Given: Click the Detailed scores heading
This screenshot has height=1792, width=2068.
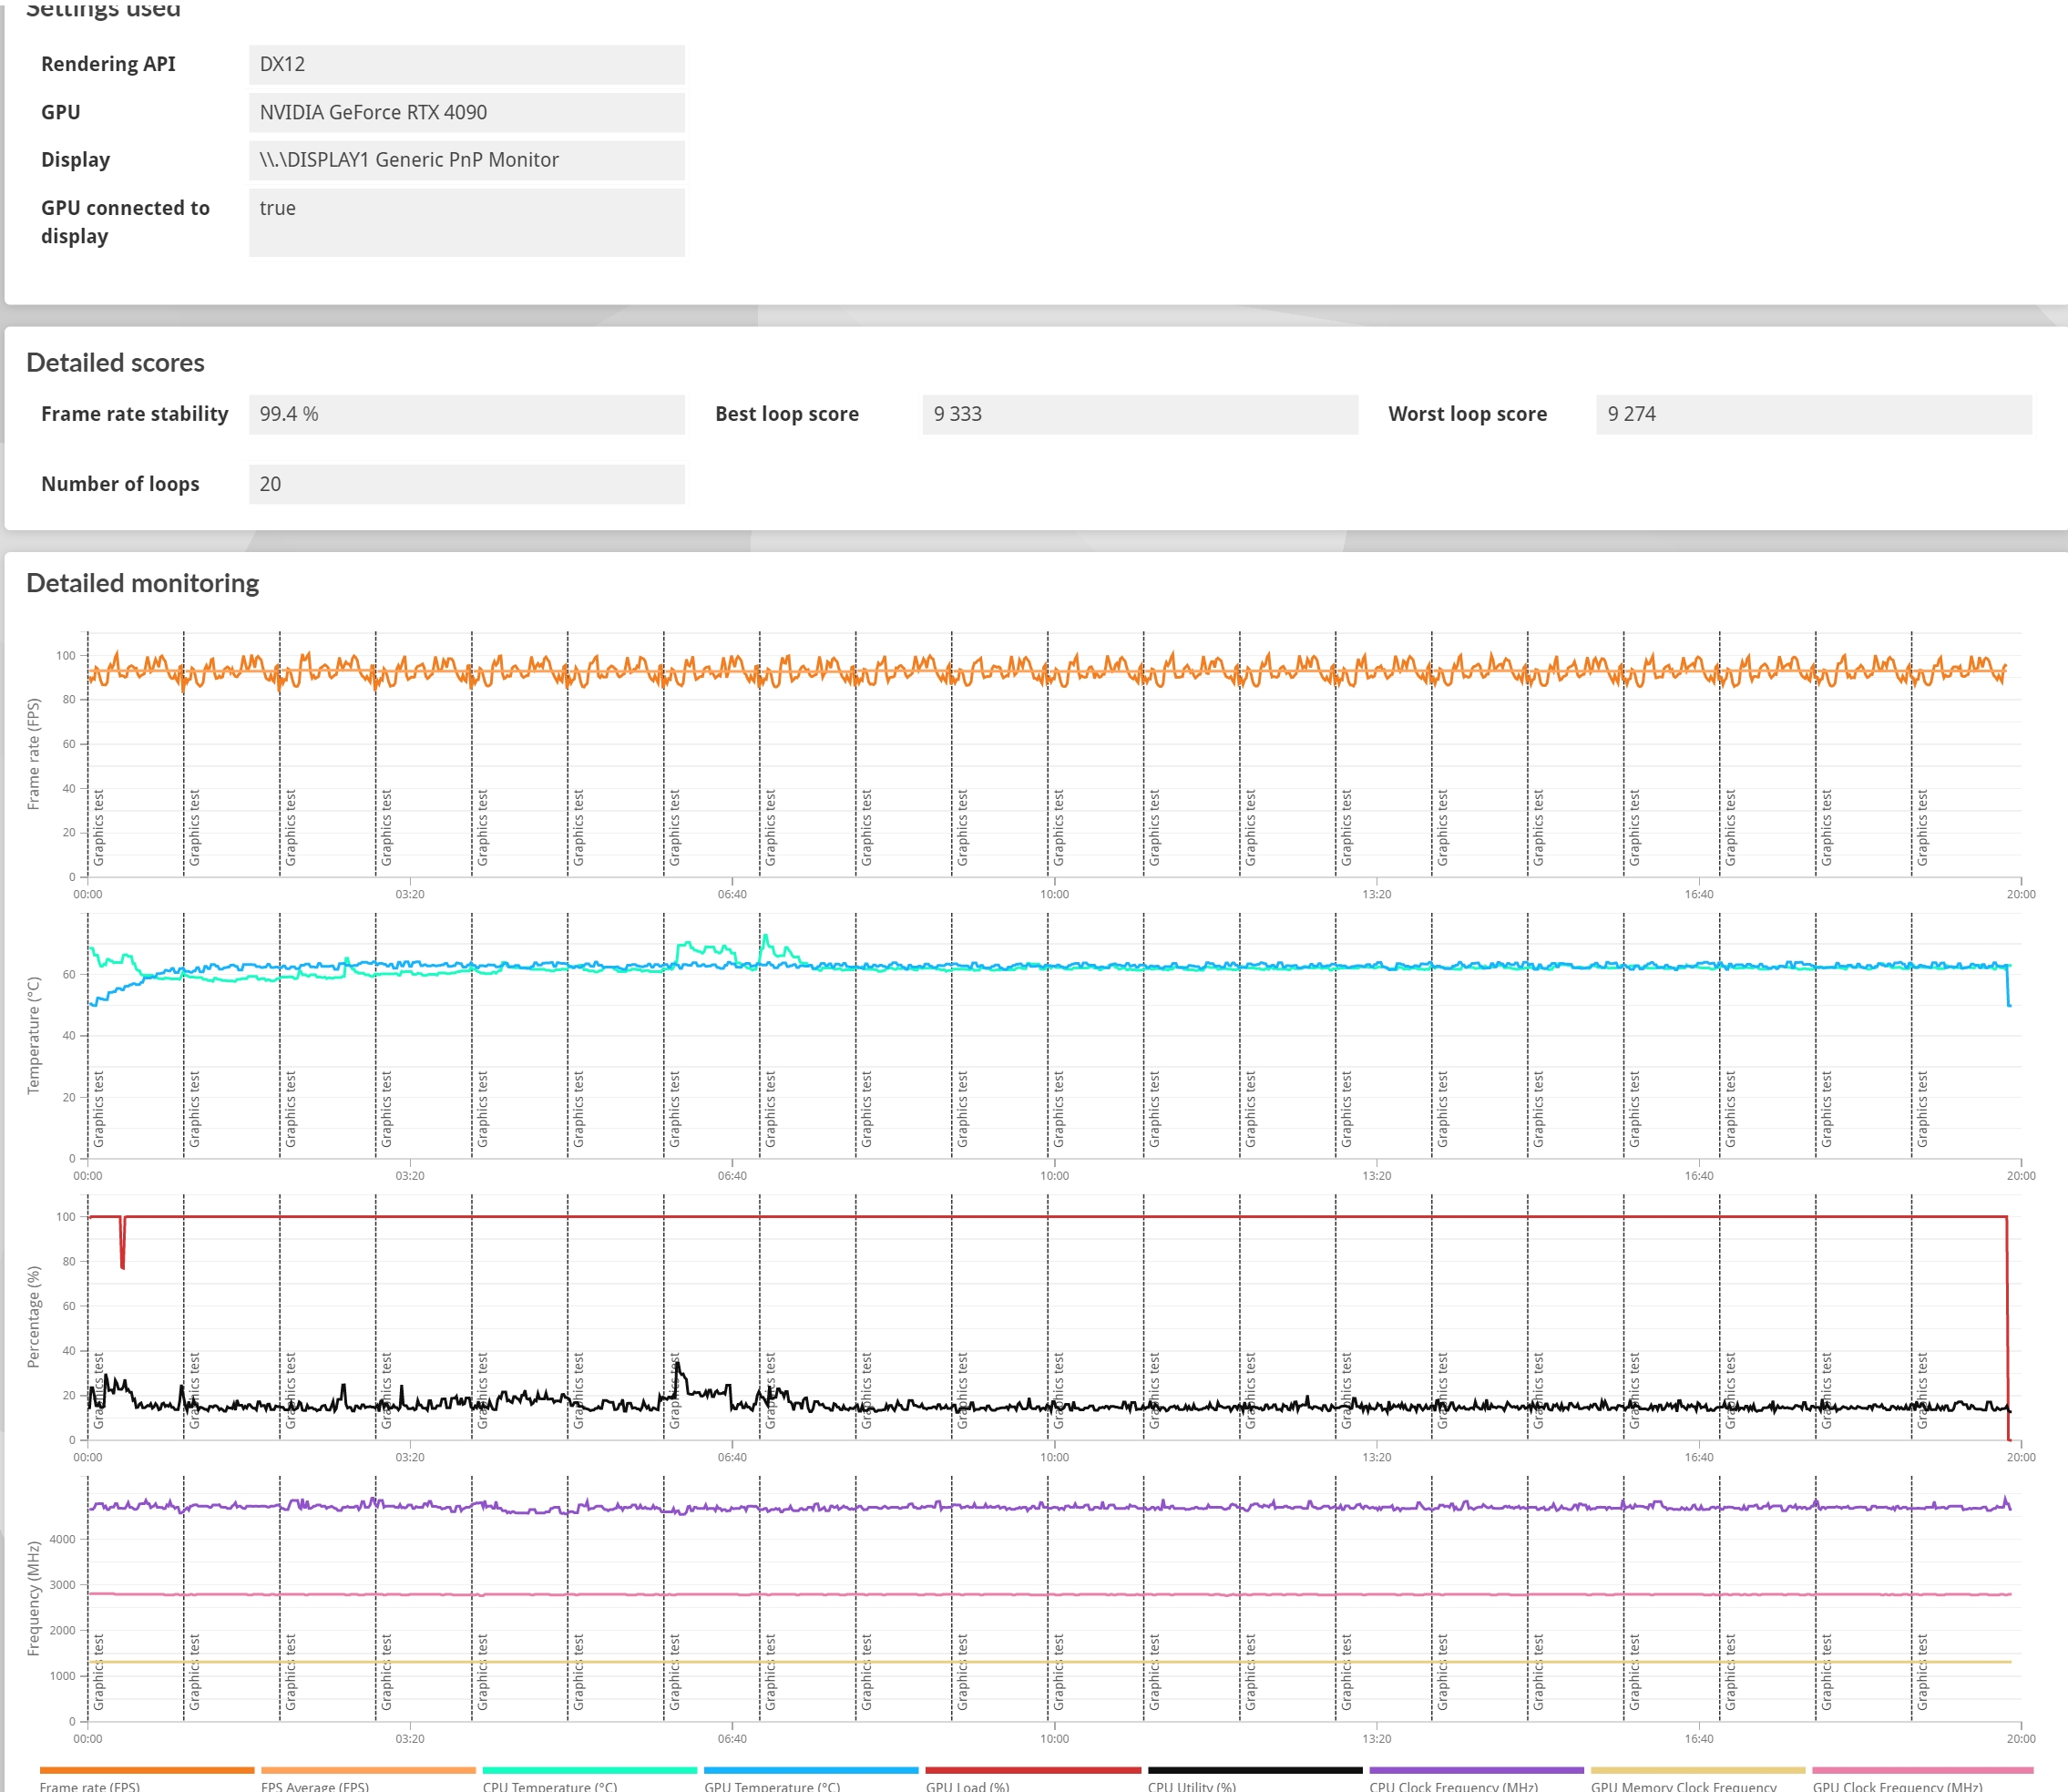Looking at the screenshot, I should click(115, 362).
